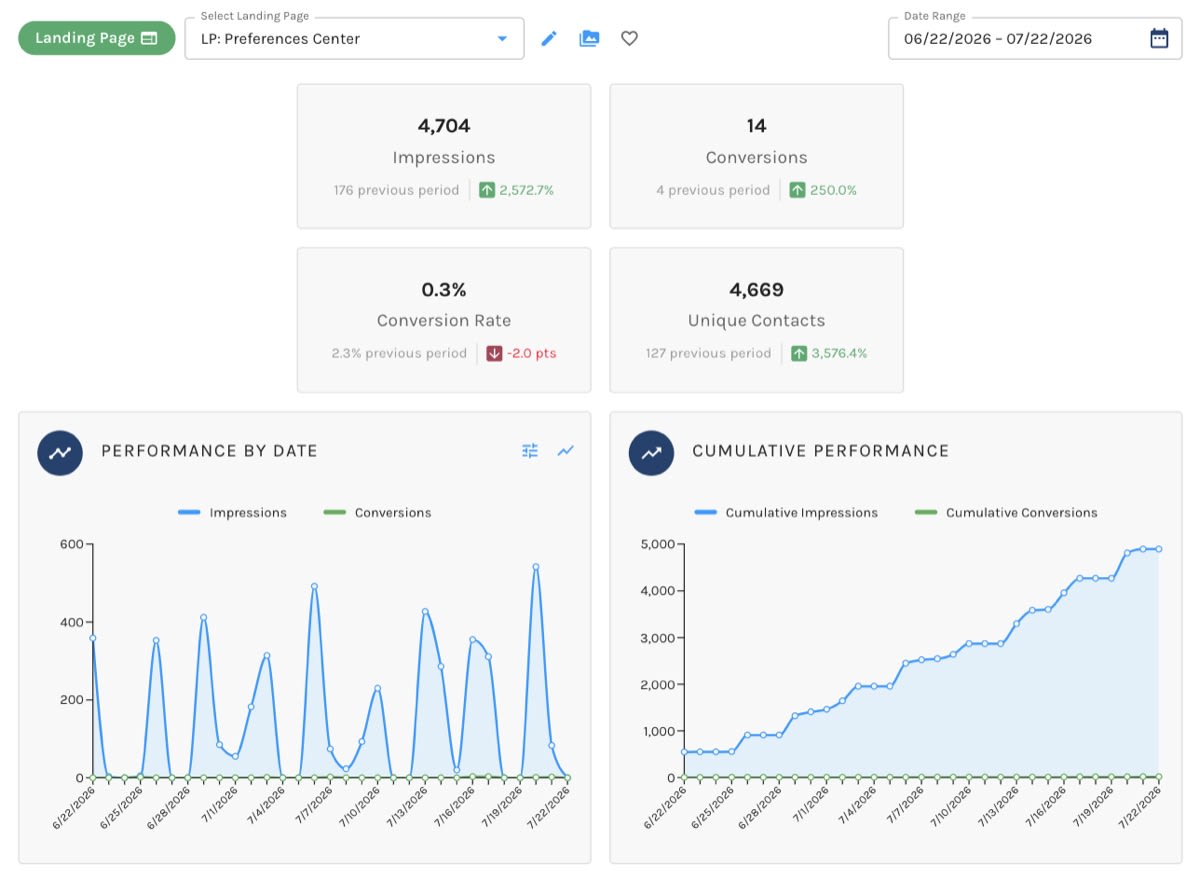Open the Select Landing Page dropdown
The width and height of the screenshot is (1200, 881).
(354, 39)
